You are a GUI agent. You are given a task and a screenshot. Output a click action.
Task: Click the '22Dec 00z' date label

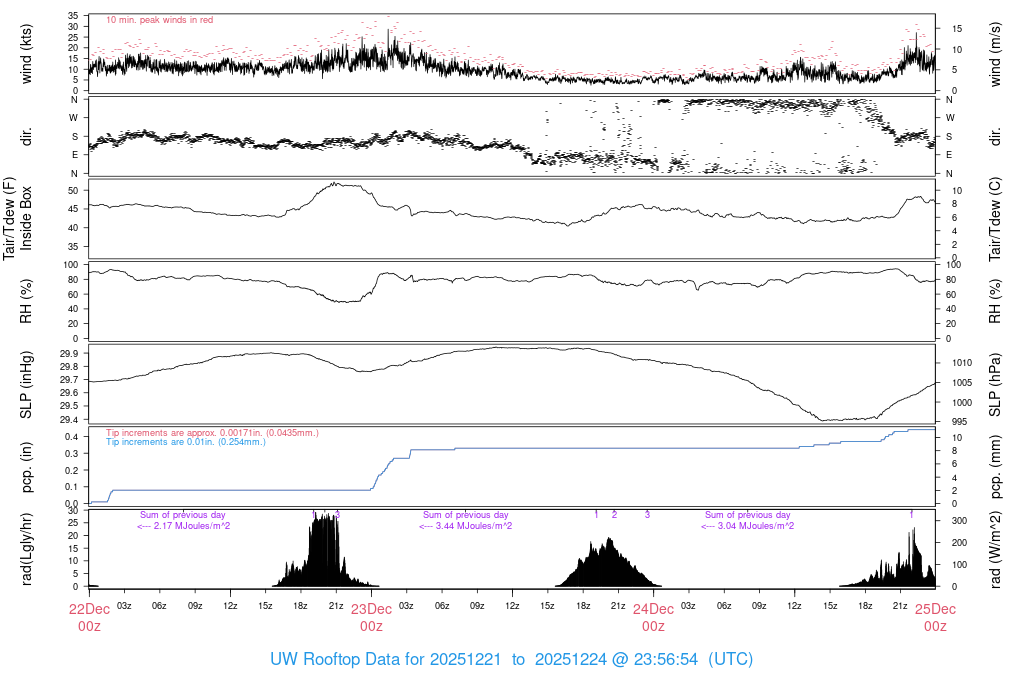pyautogui.click(x=89, y=618)
